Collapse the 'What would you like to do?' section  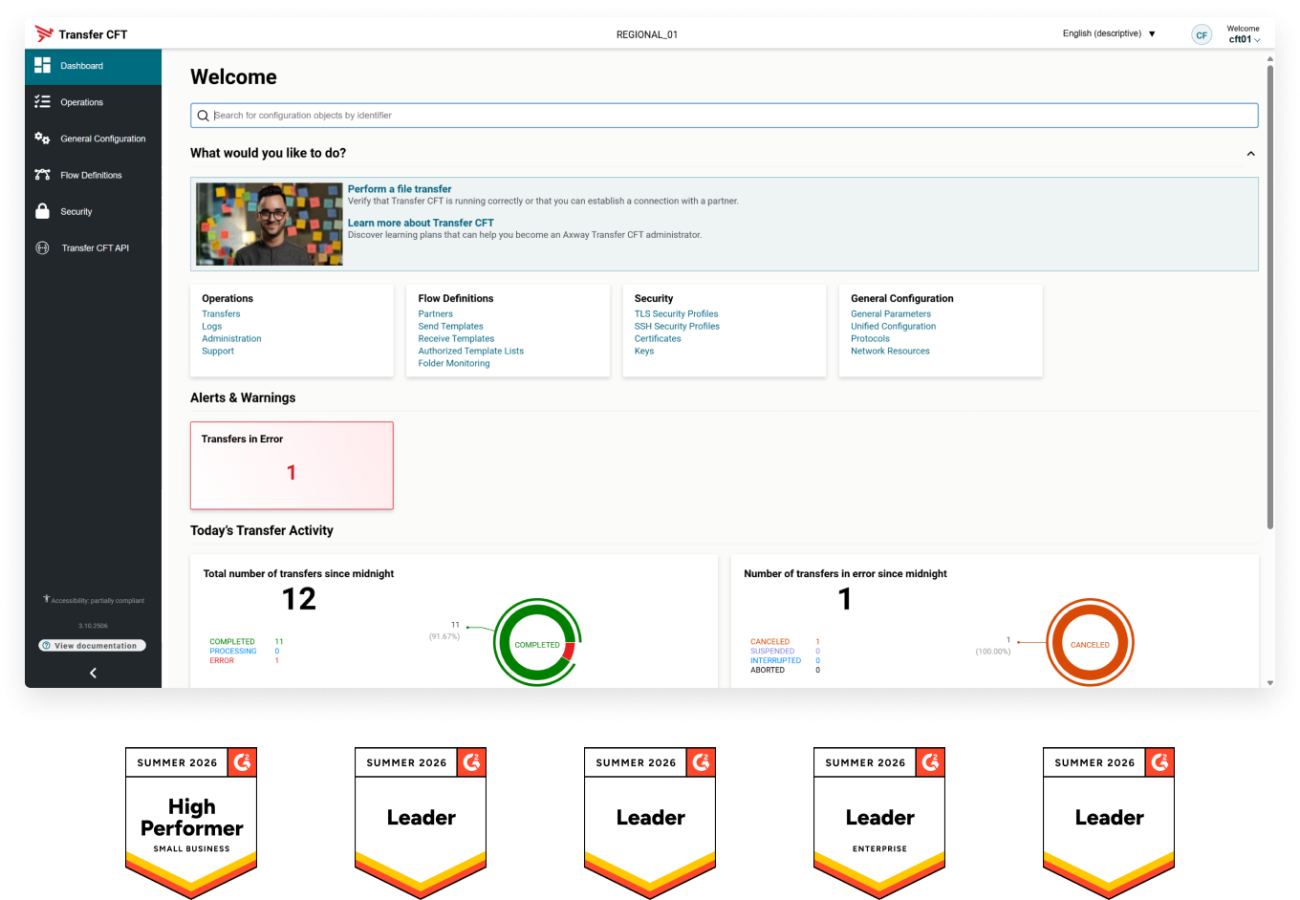1250,154
